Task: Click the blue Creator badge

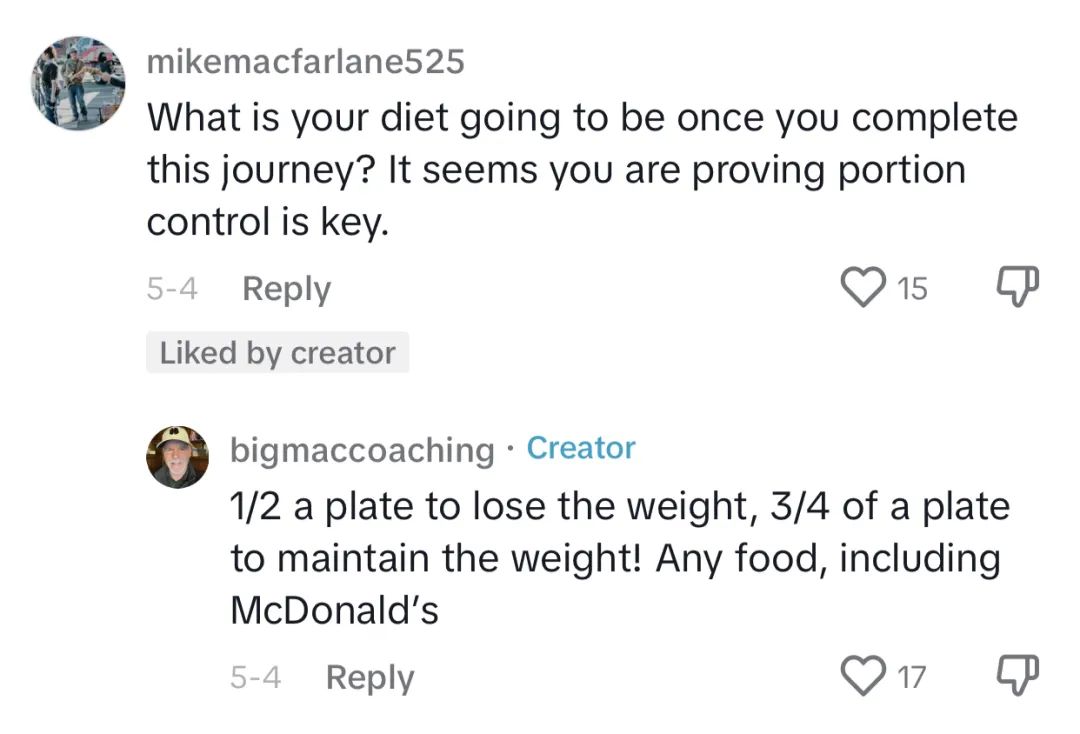Action: tap(581, 448)
